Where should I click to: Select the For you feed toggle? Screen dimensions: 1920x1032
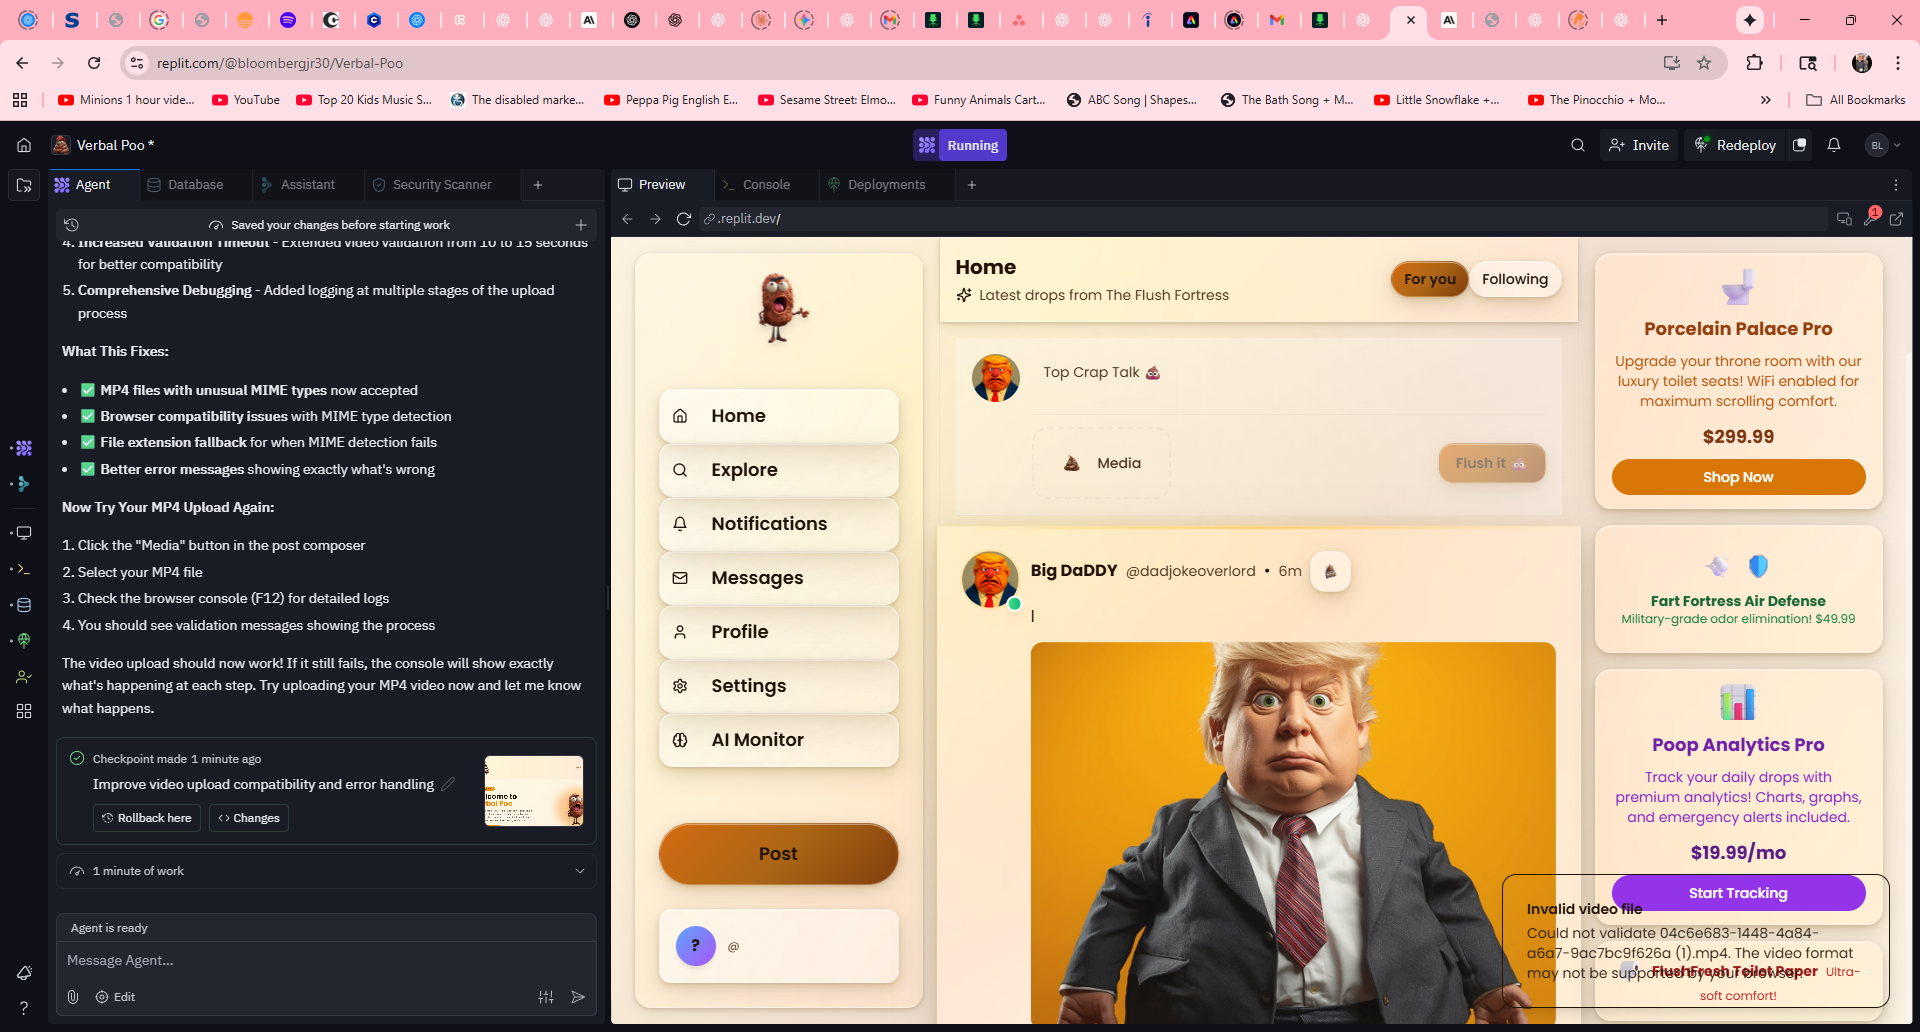[x=1429, y=279]
